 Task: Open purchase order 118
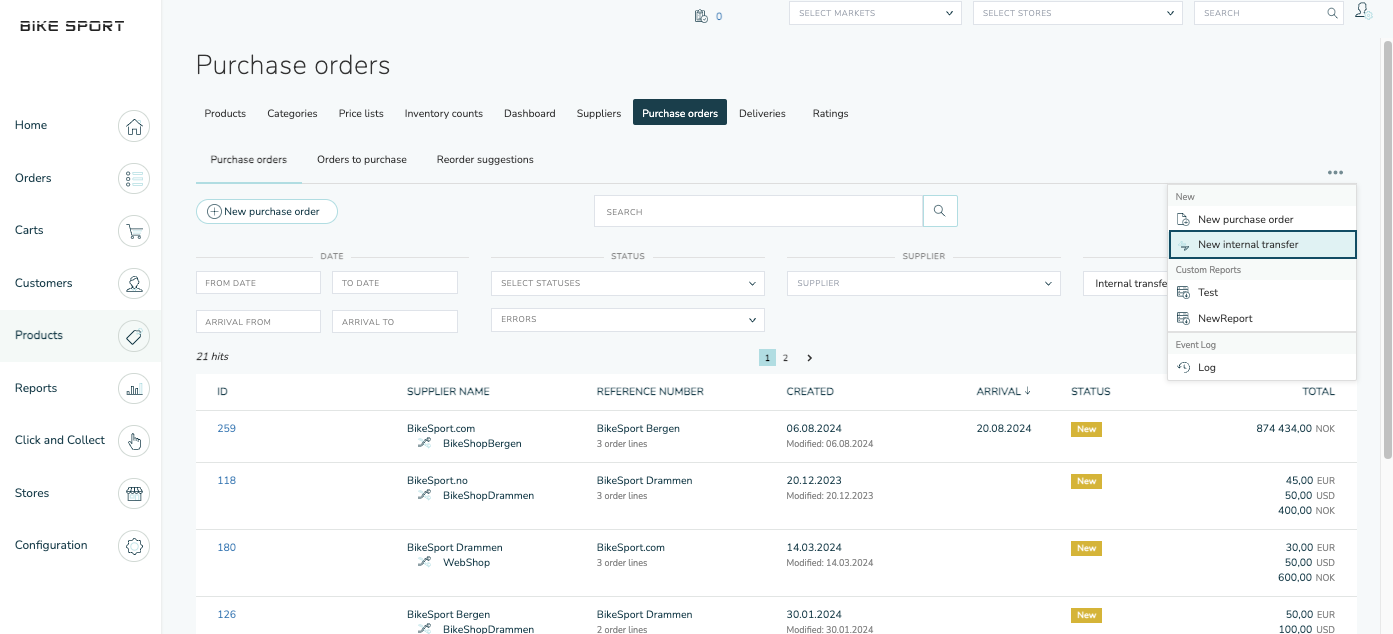coord(226,480)
